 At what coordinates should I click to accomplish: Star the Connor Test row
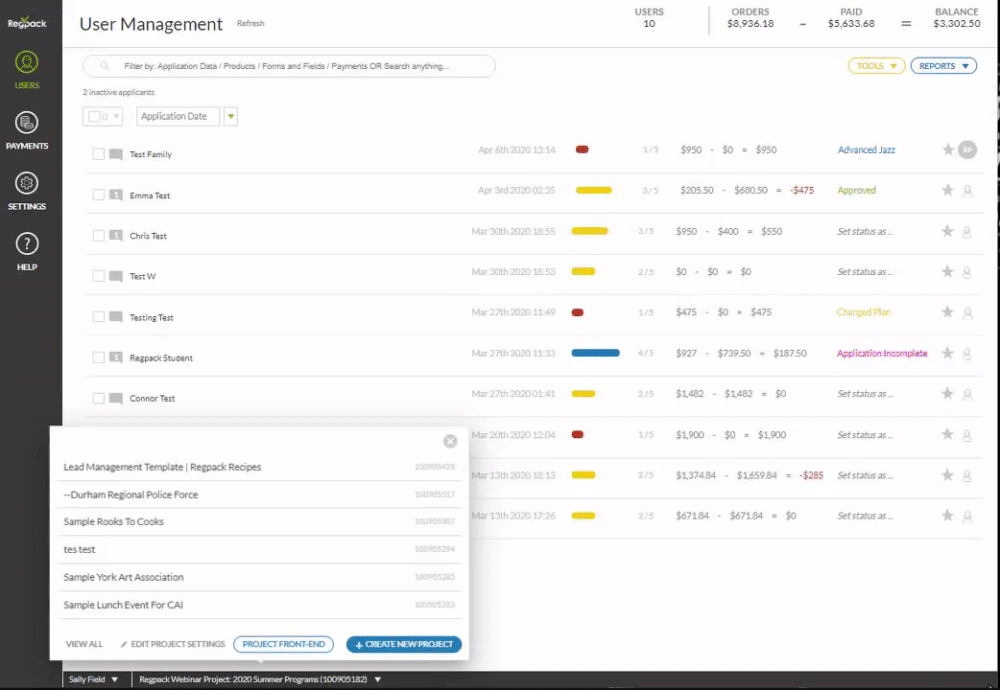[x=948, y=393]
